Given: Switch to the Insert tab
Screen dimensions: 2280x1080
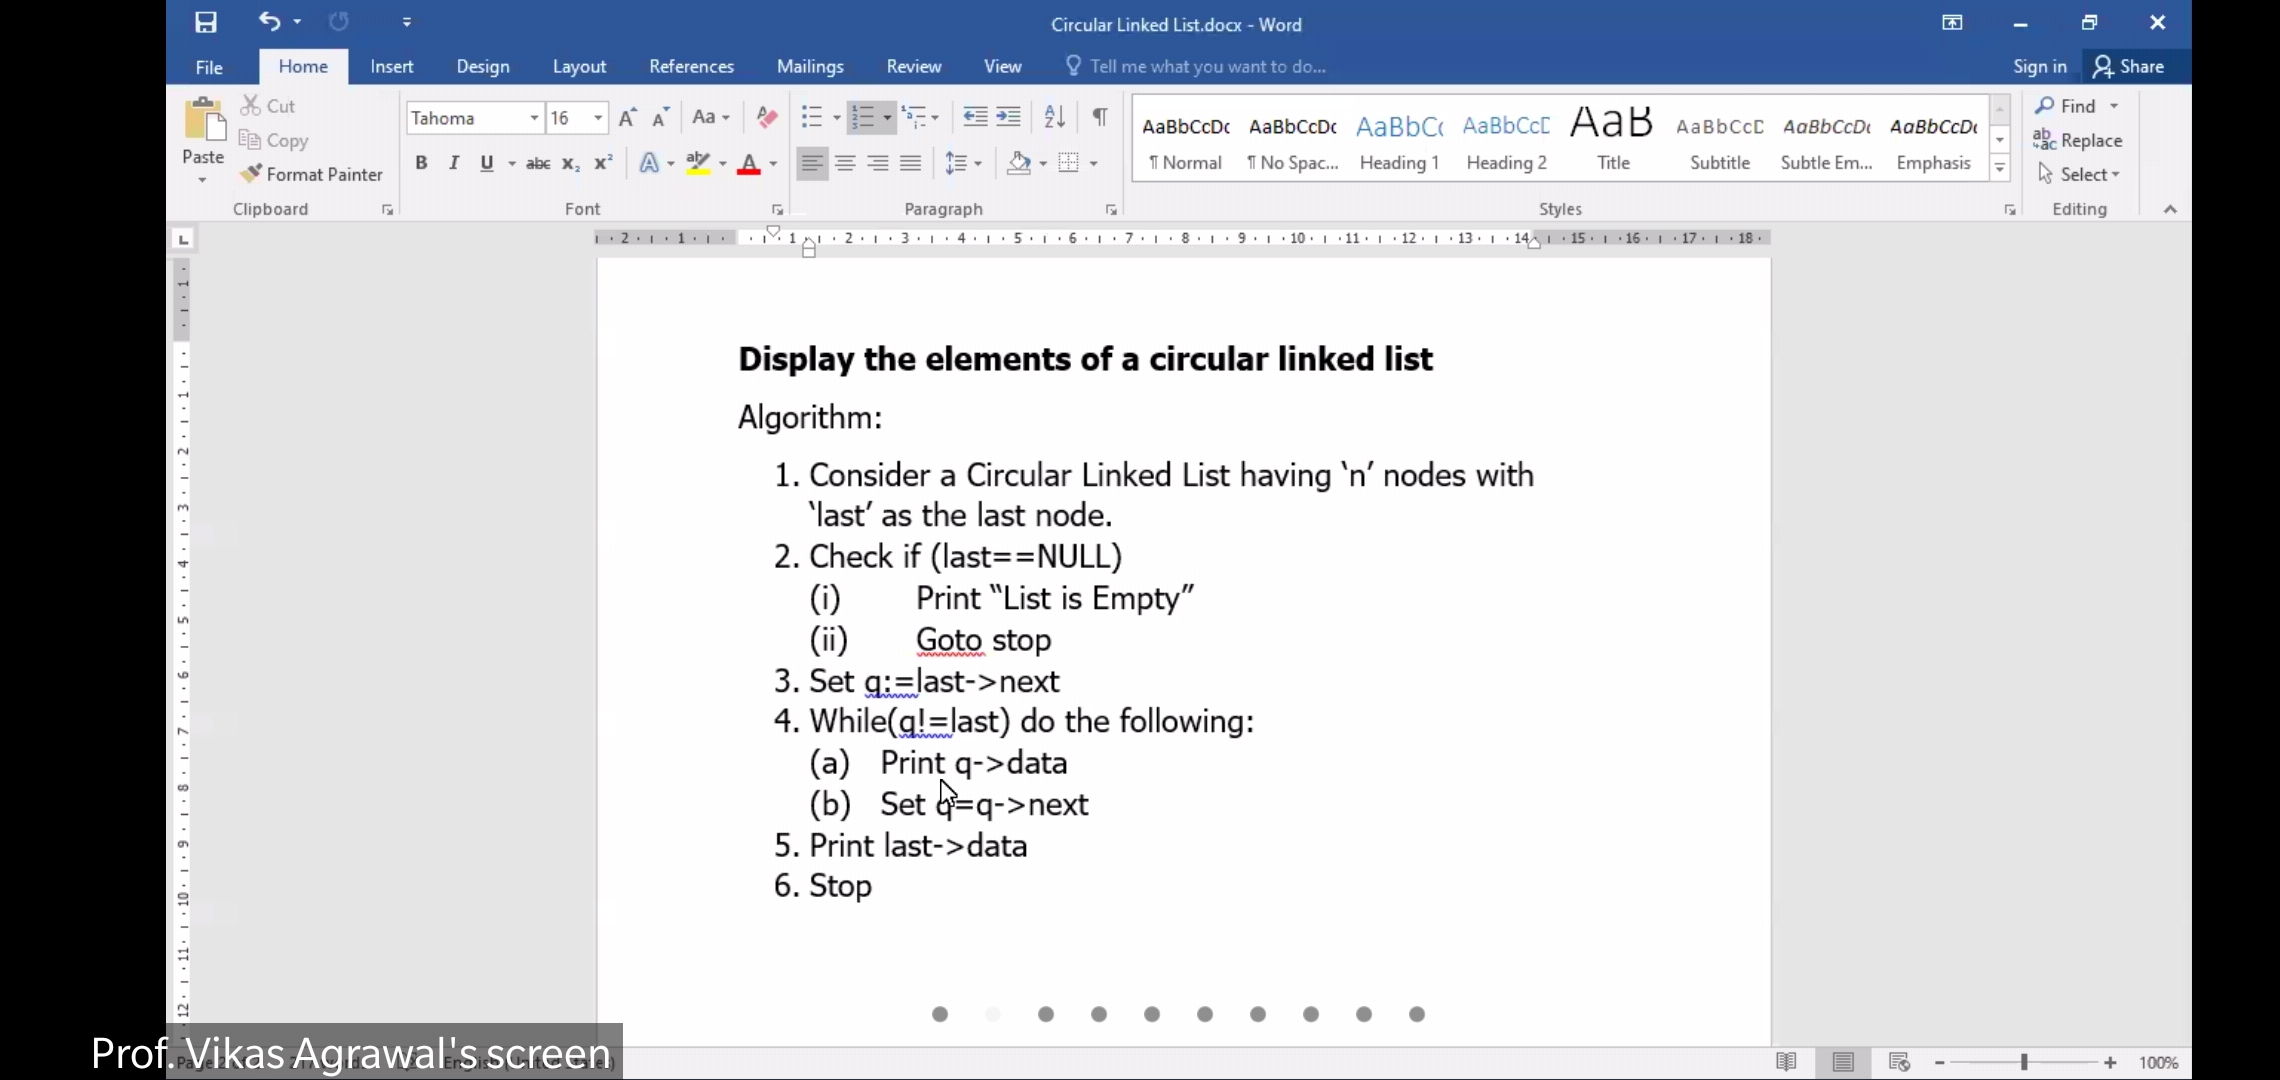Looking at the screenshot, I should [391, 66].
